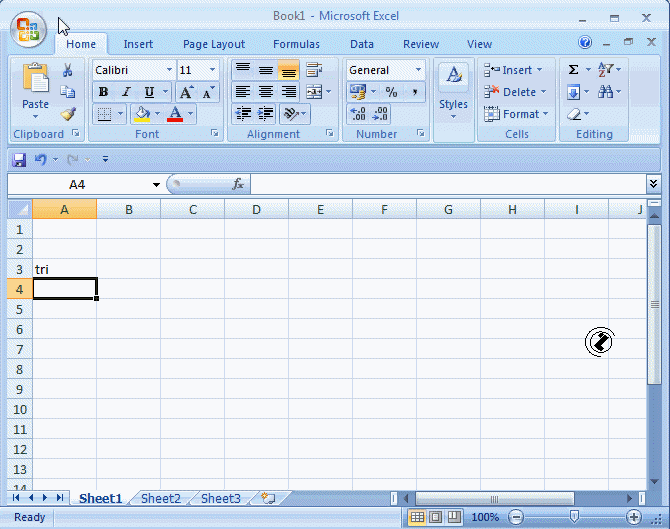Expand the General number format dropdown

[x=418, y=70]
